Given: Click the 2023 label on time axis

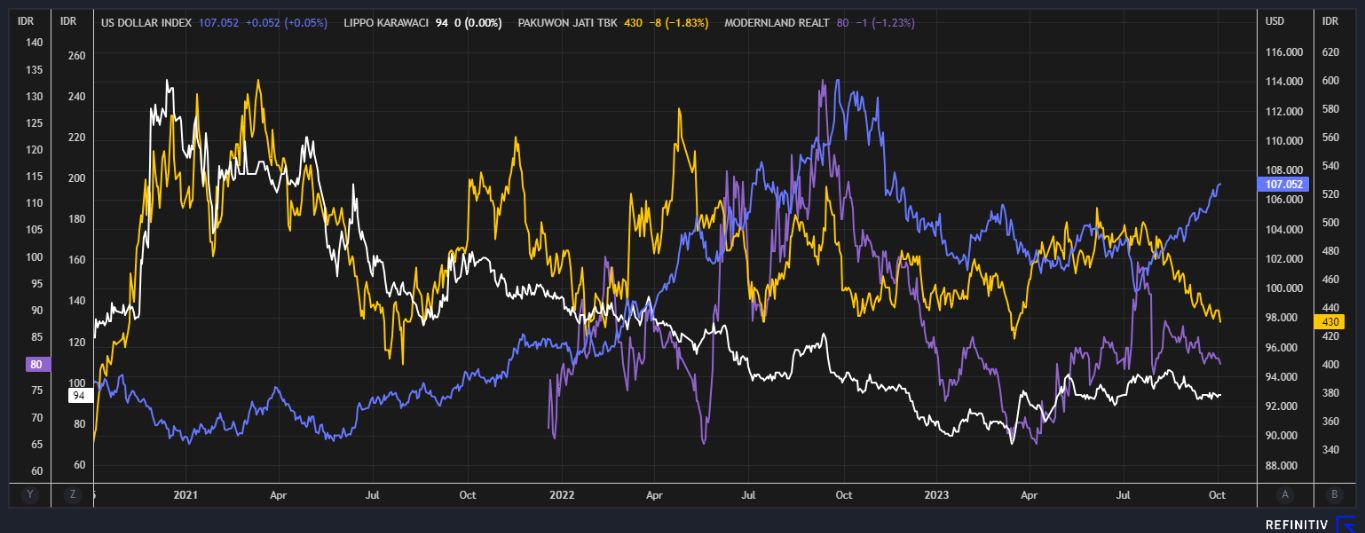Looking at the screenshot, I should coord(937,495).
